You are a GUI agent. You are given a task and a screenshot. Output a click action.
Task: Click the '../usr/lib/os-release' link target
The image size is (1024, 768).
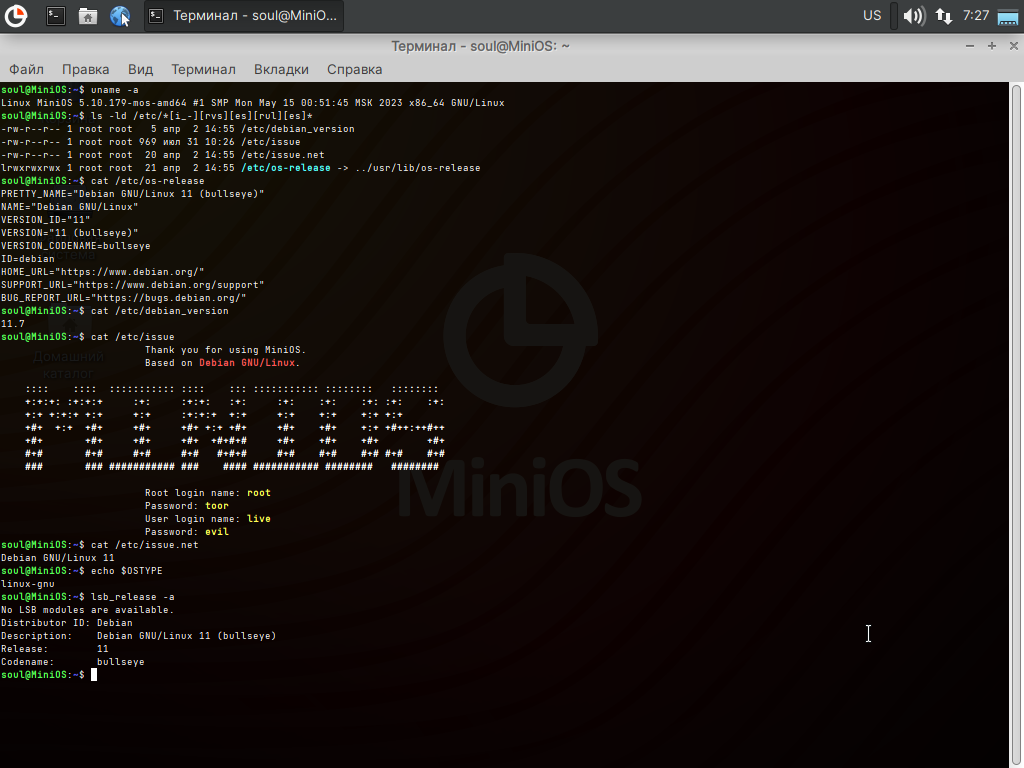(x=417, y=168)
